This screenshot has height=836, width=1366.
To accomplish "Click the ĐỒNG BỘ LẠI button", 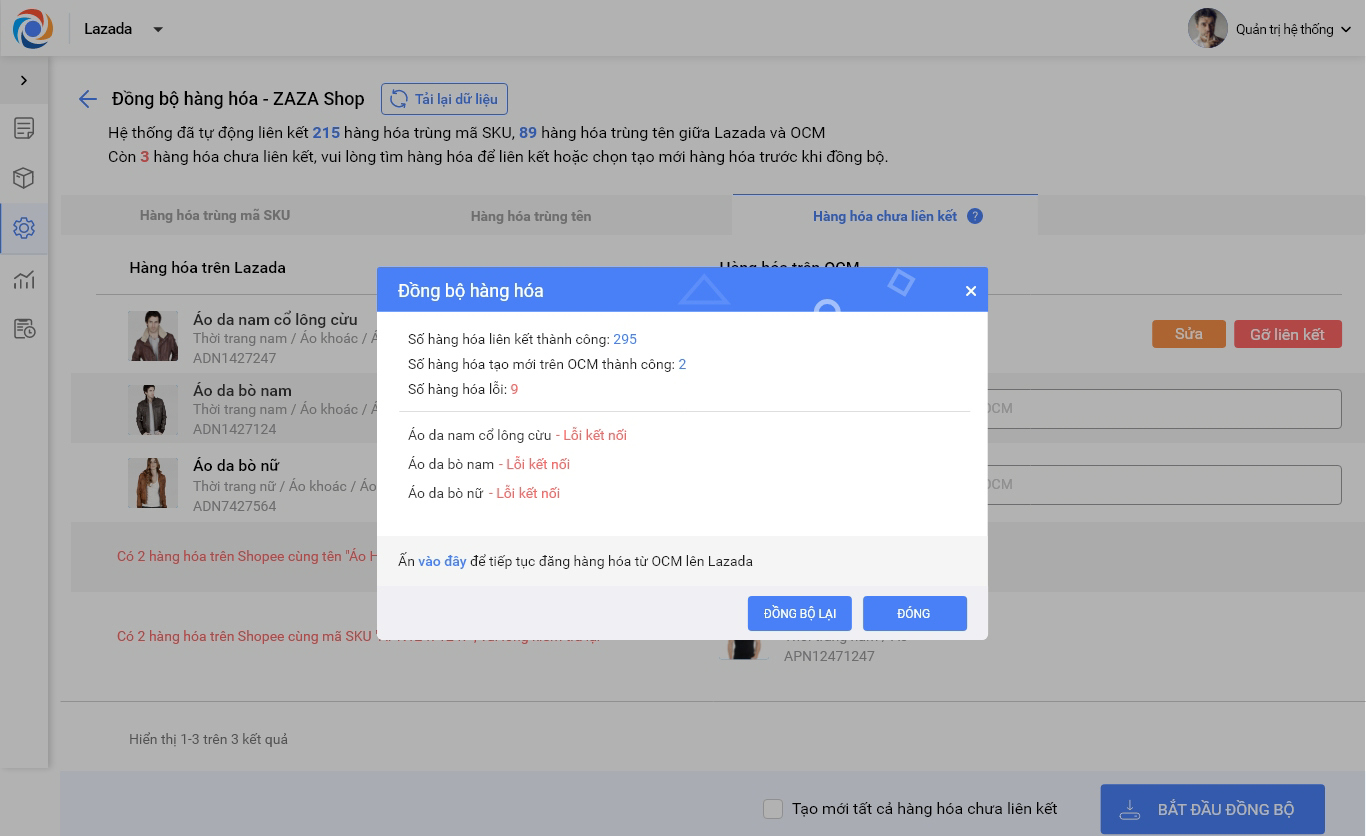I will tap(799, 613).
